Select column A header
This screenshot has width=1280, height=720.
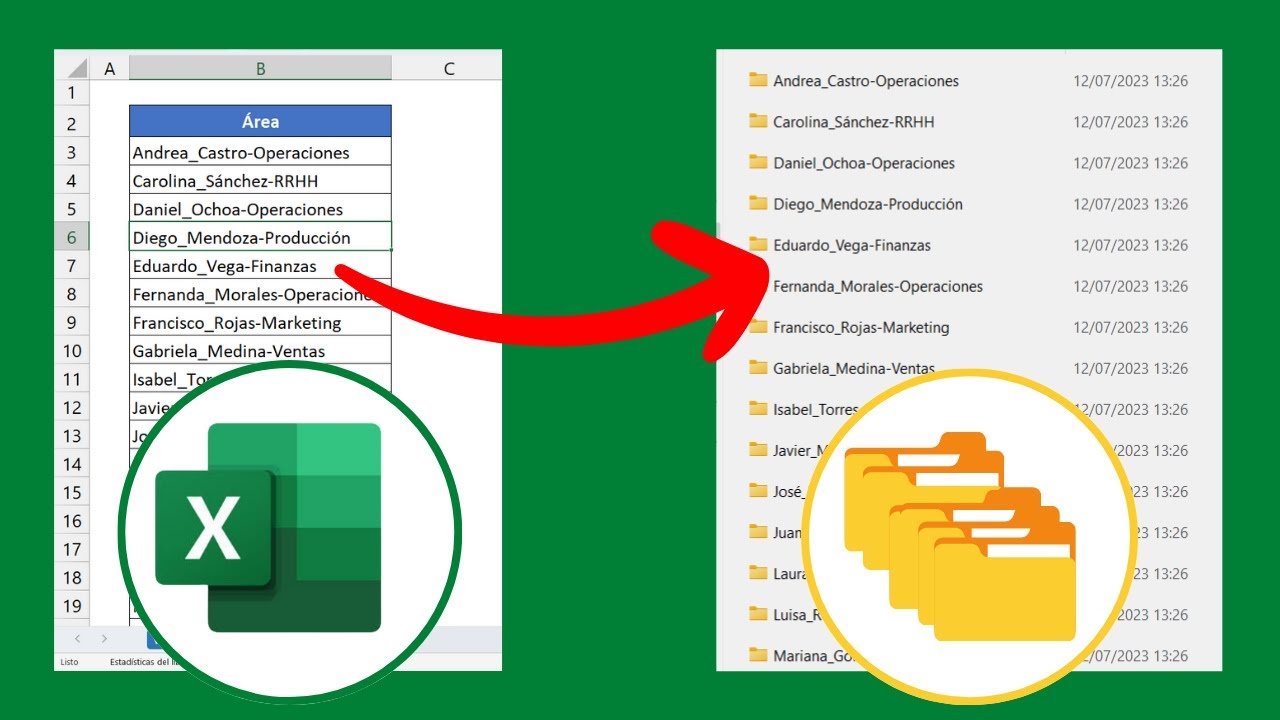pyautogui.click(x=110, y=68)
